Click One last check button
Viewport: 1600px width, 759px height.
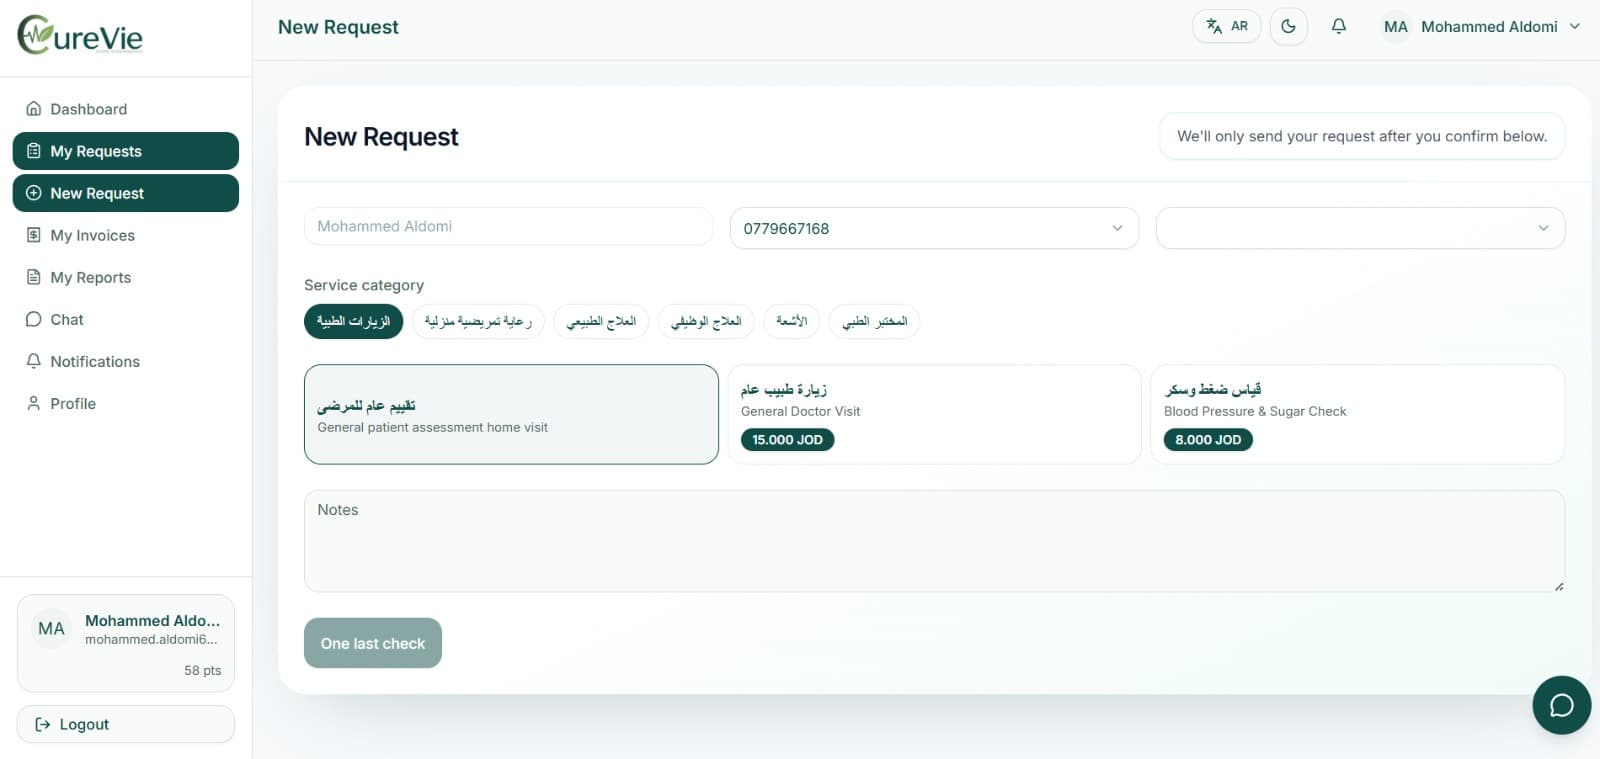(x=373, y=643)
